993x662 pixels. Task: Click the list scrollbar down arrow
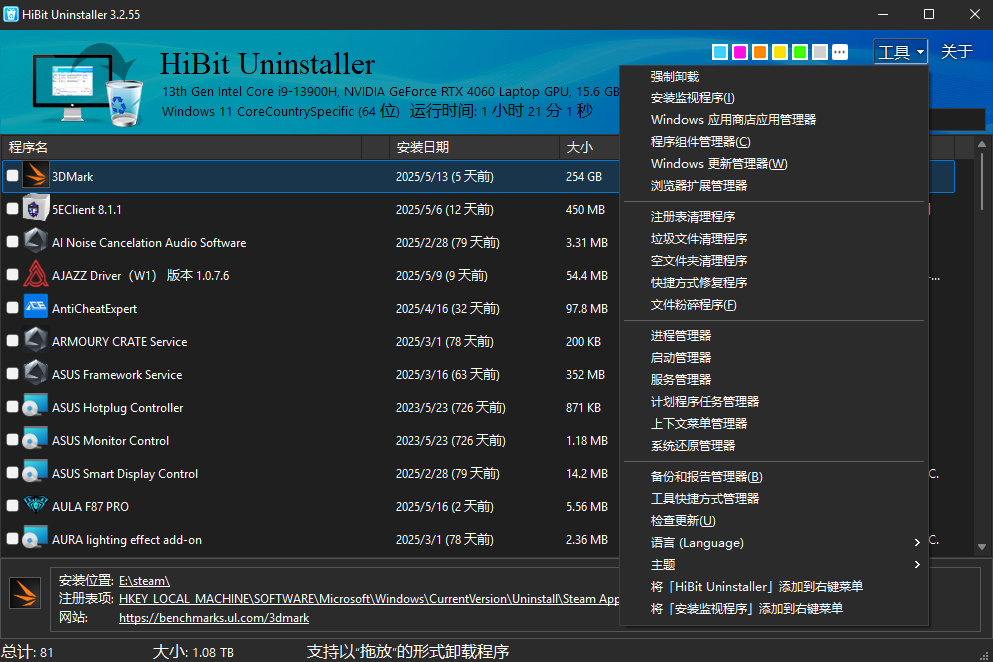click(x=982, y=547)
